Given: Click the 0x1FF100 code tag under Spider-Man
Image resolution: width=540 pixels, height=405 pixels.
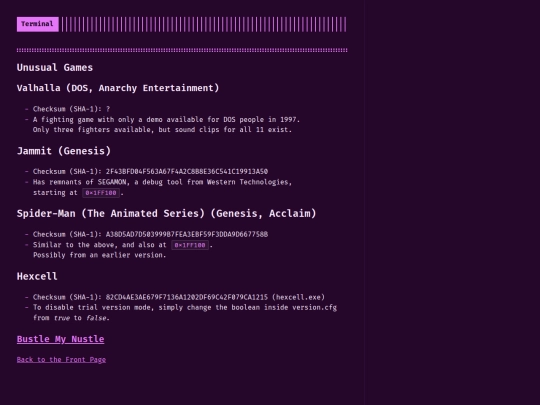Looking at the screenshot, I should pos(190,245).
